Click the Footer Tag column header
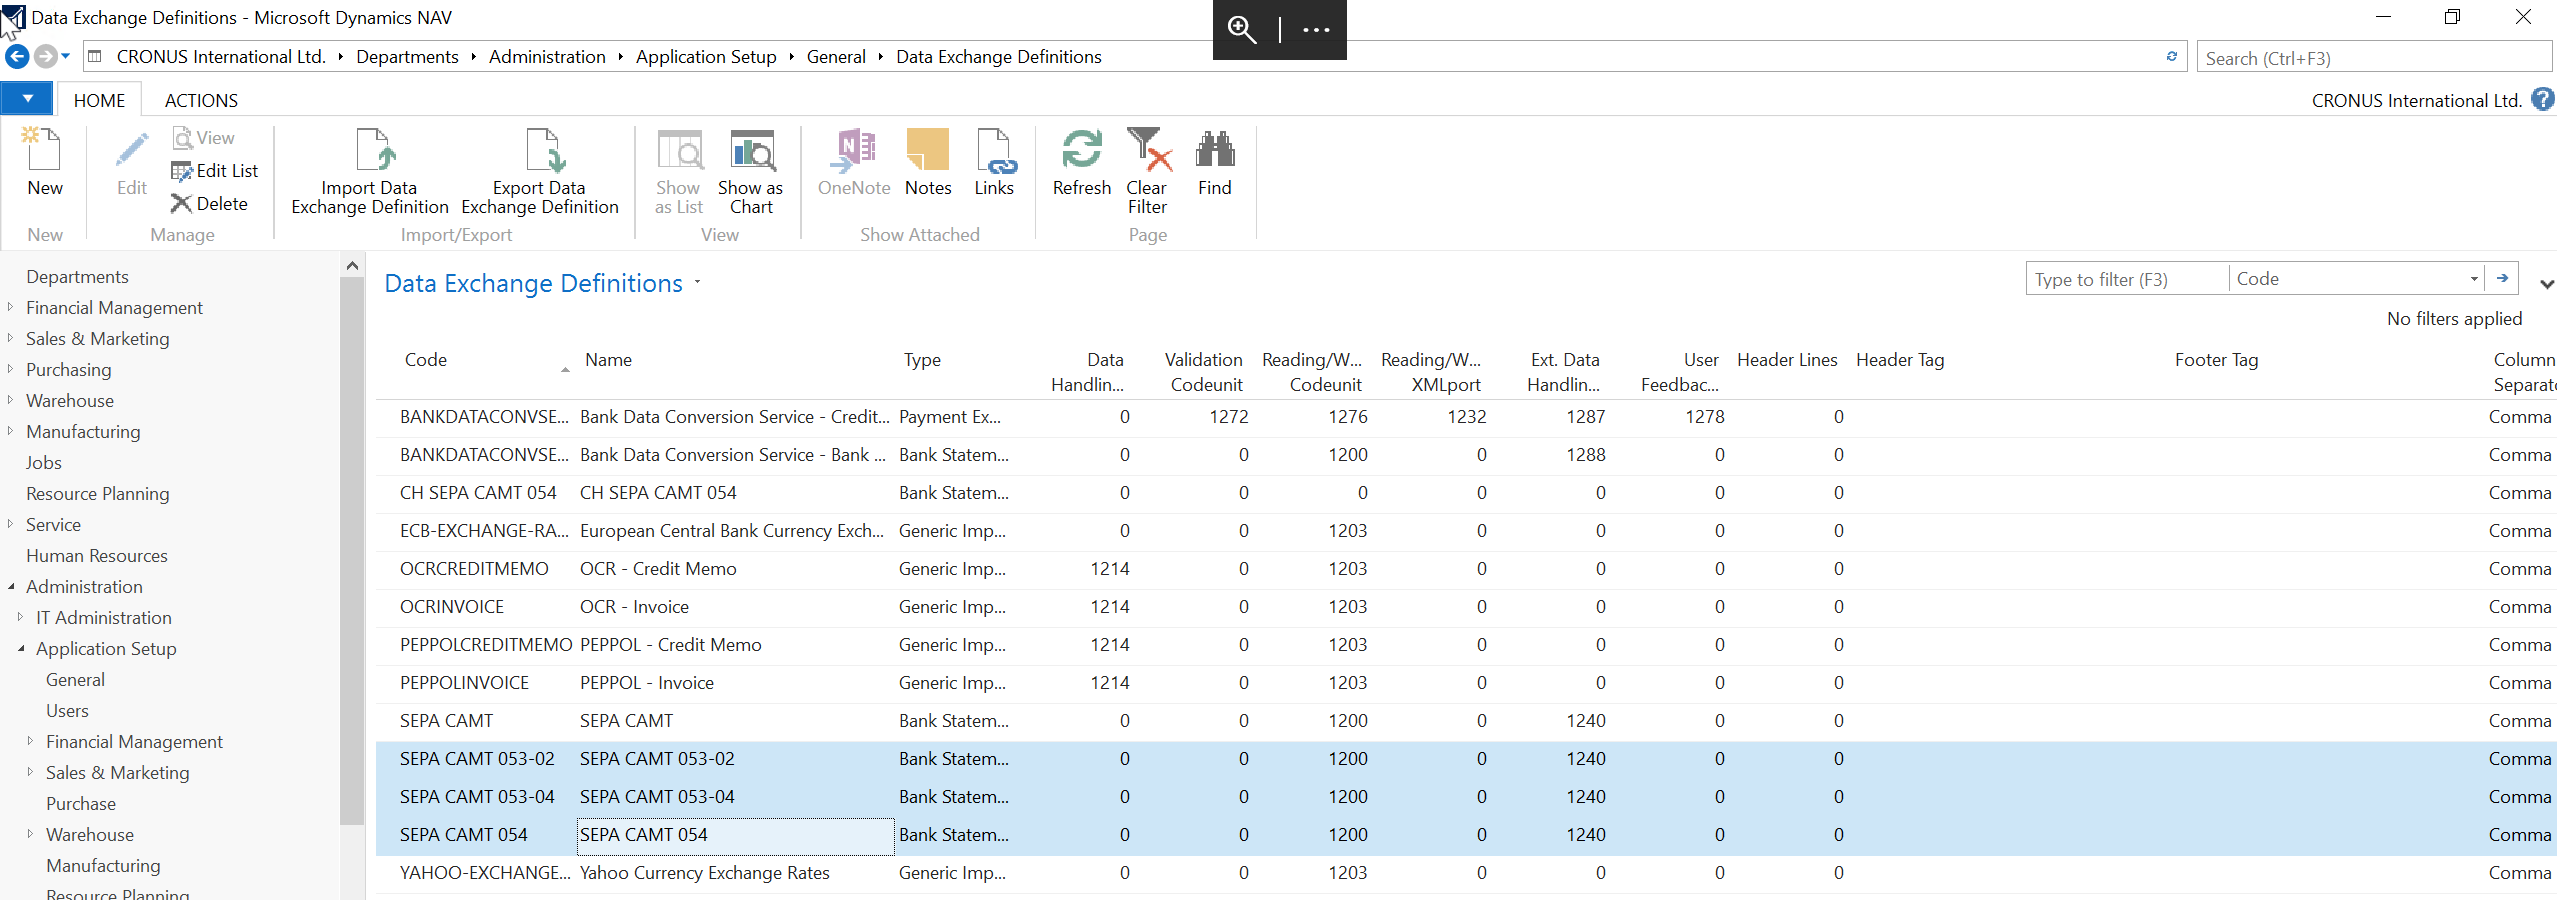This screenshot has width=2557, height=900. coord(2216,360)
